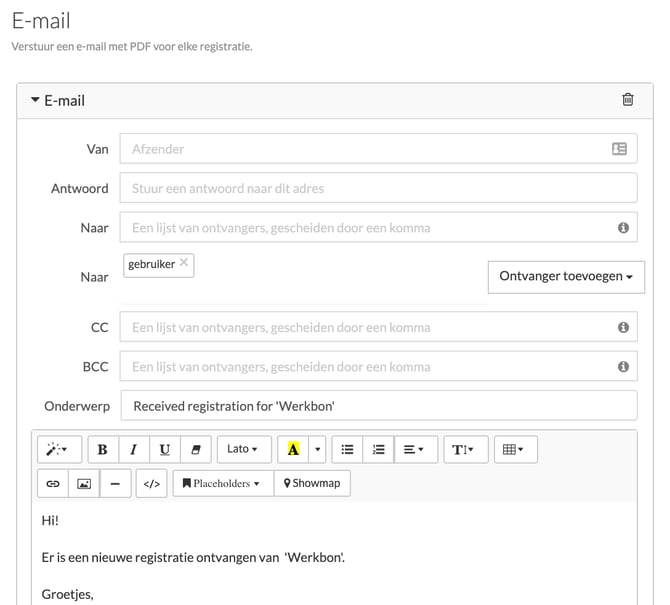The height and width of the screenshot is (605, 670).
Task: Apply the yellow highlight text color
Action: pyautogui.click(x=293, y=449)
